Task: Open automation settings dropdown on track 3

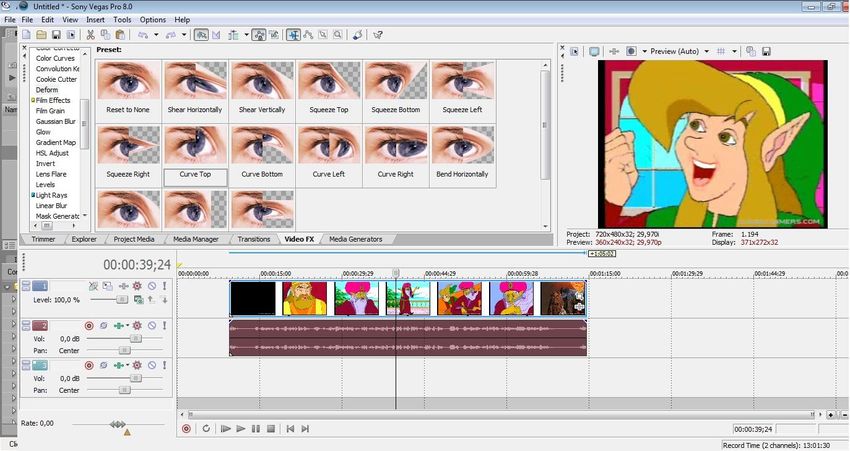Action: point(127,365)
